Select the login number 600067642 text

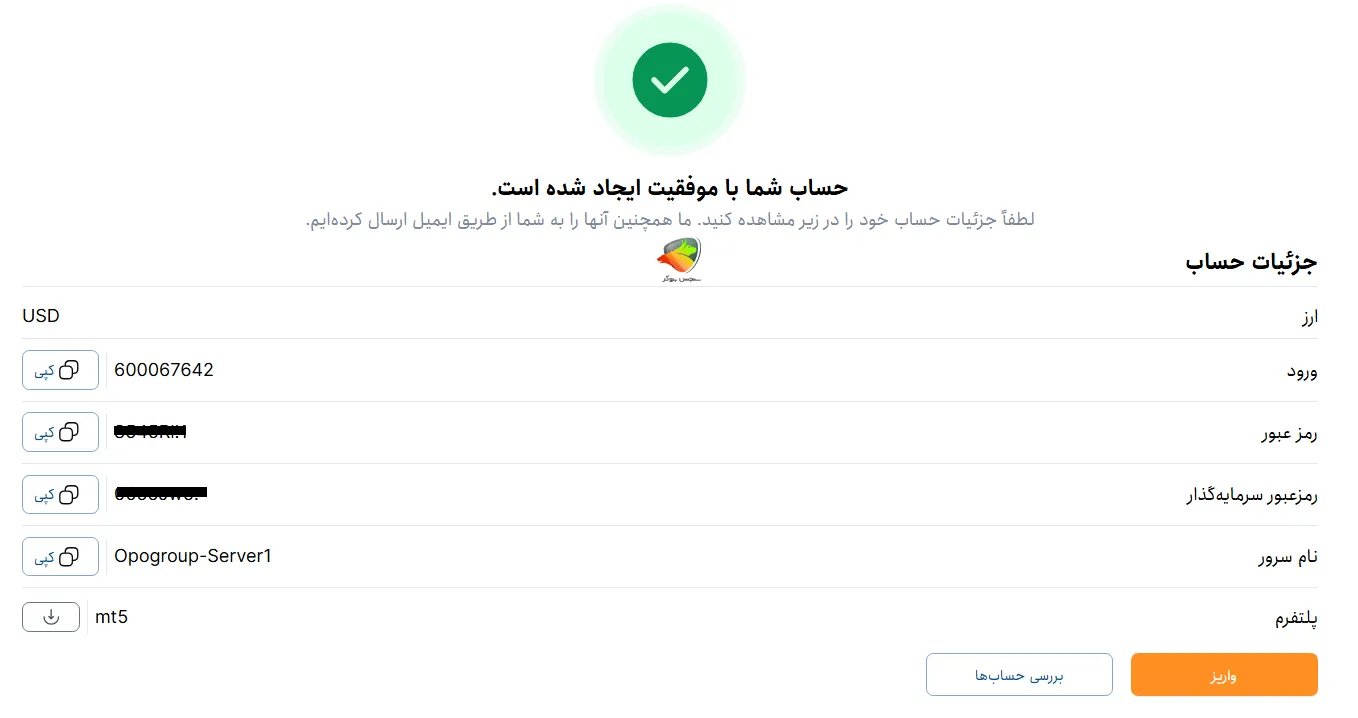point(164,369)
